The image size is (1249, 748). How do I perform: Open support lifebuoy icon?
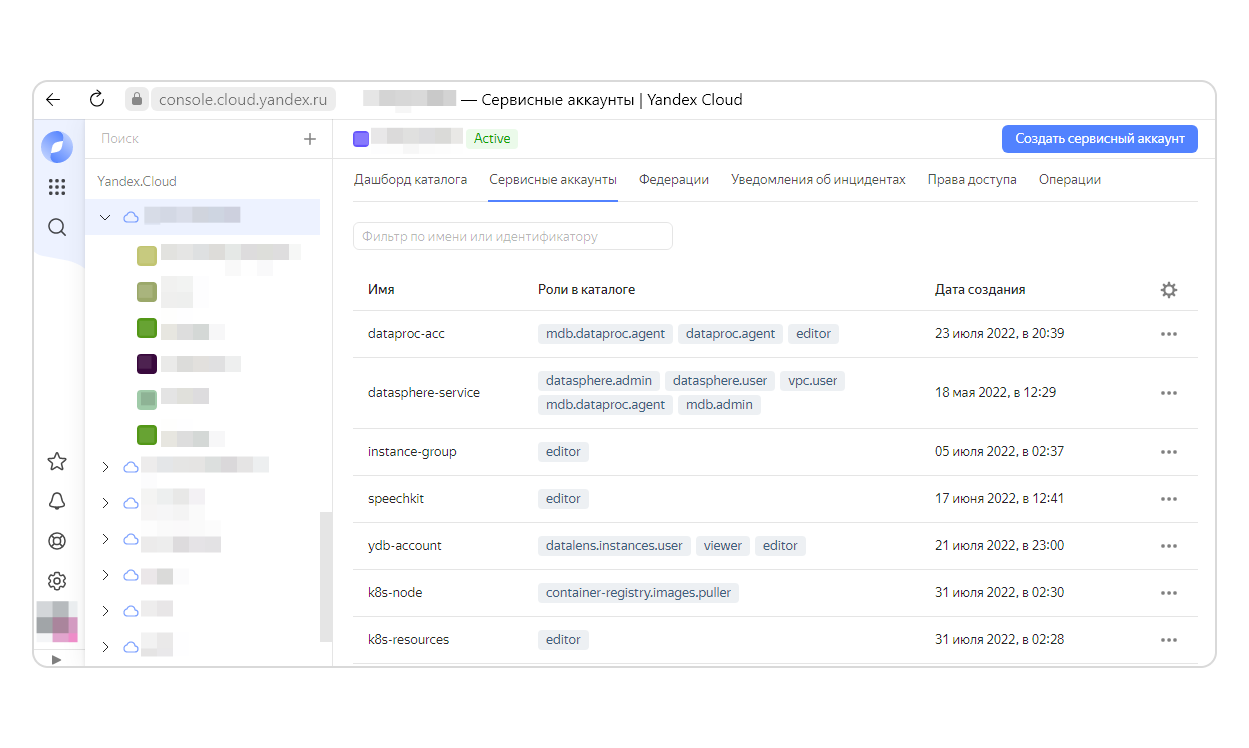(x=57, y=541)
